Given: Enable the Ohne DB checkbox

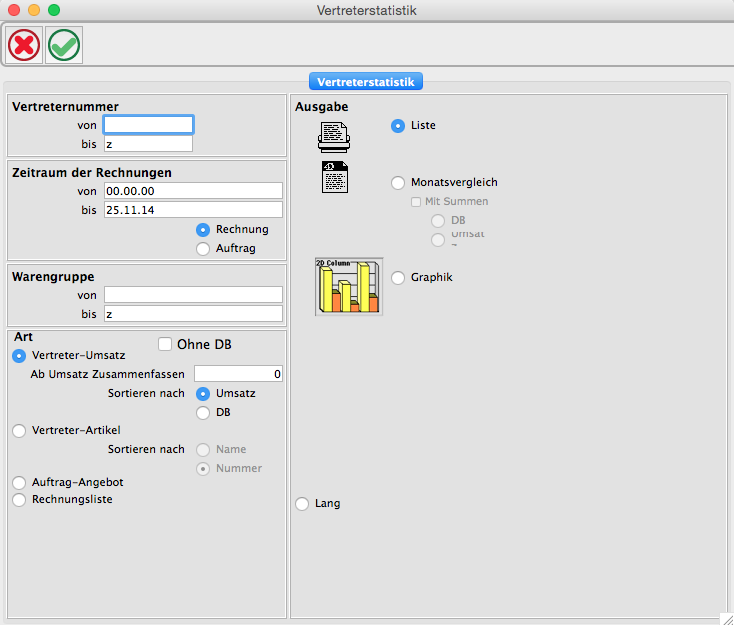Looking at the screenshot, I should point(165,344).
